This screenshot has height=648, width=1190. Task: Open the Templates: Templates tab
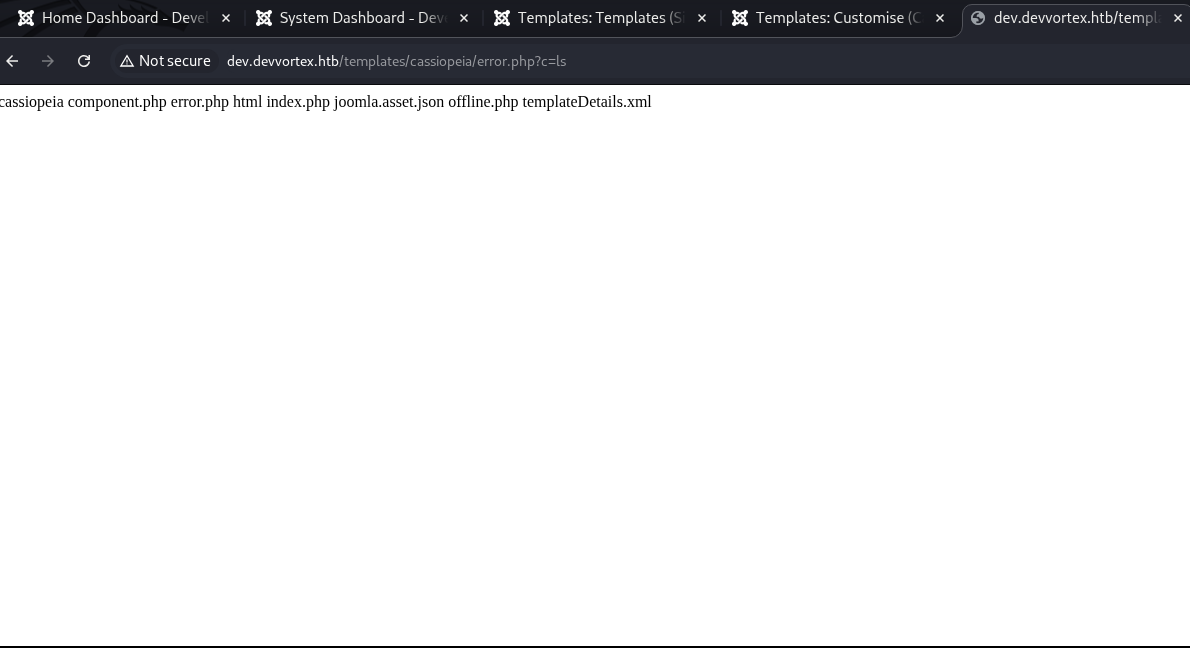[598, 18]
